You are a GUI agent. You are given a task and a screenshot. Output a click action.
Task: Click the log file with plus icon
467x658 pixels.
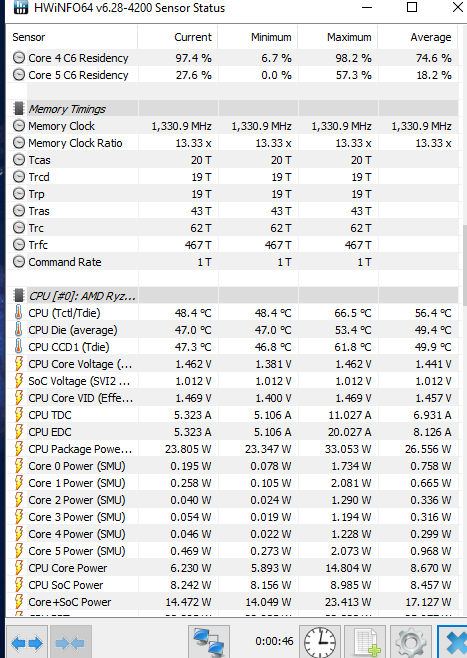click(x=365, y=642)
